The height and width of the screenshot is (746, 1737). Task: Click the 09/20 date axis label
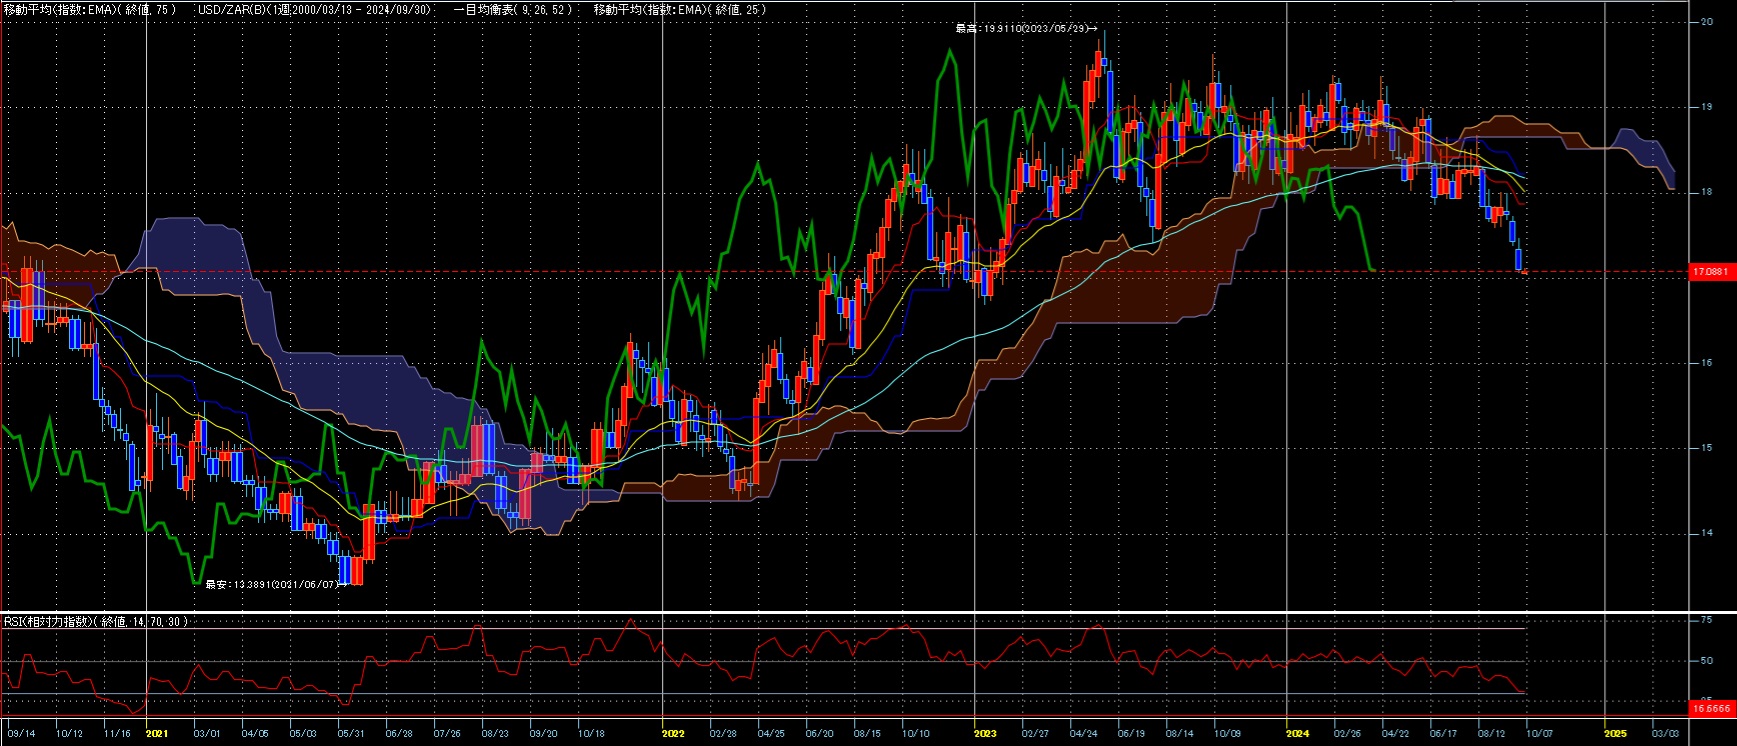(x=543, y=734)
